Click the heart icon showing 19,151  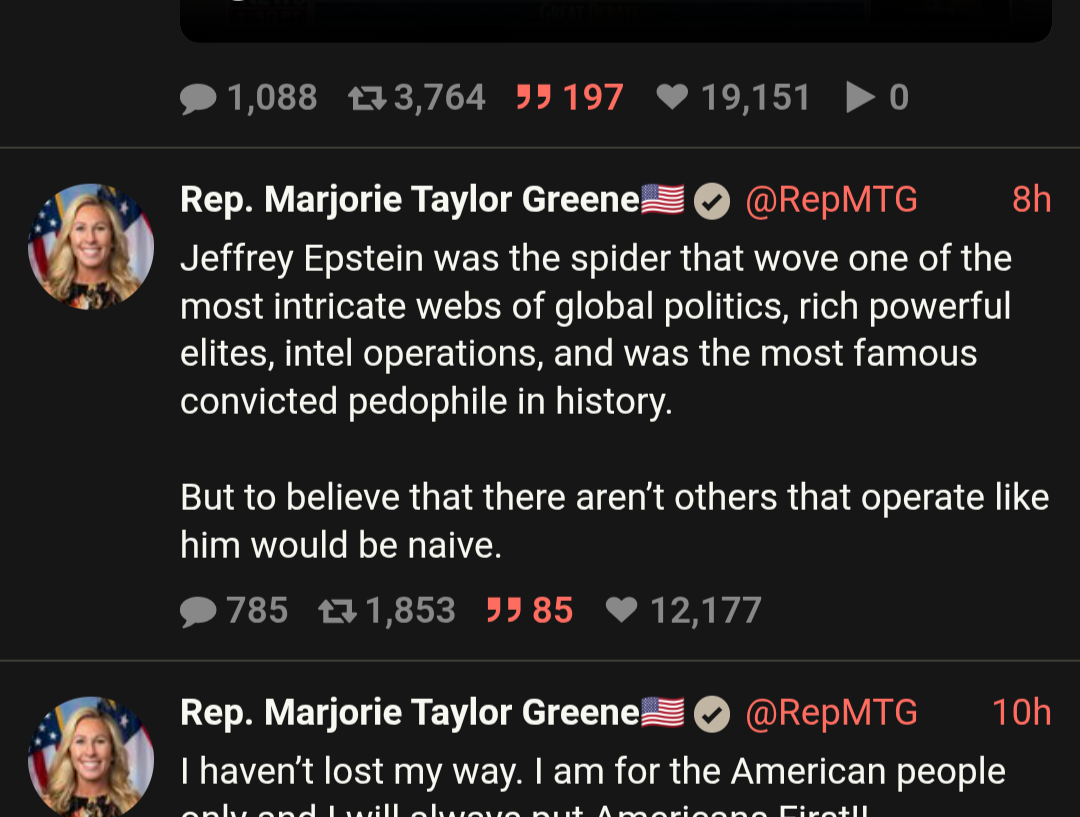pyautogui.click(x=672, y=98)
